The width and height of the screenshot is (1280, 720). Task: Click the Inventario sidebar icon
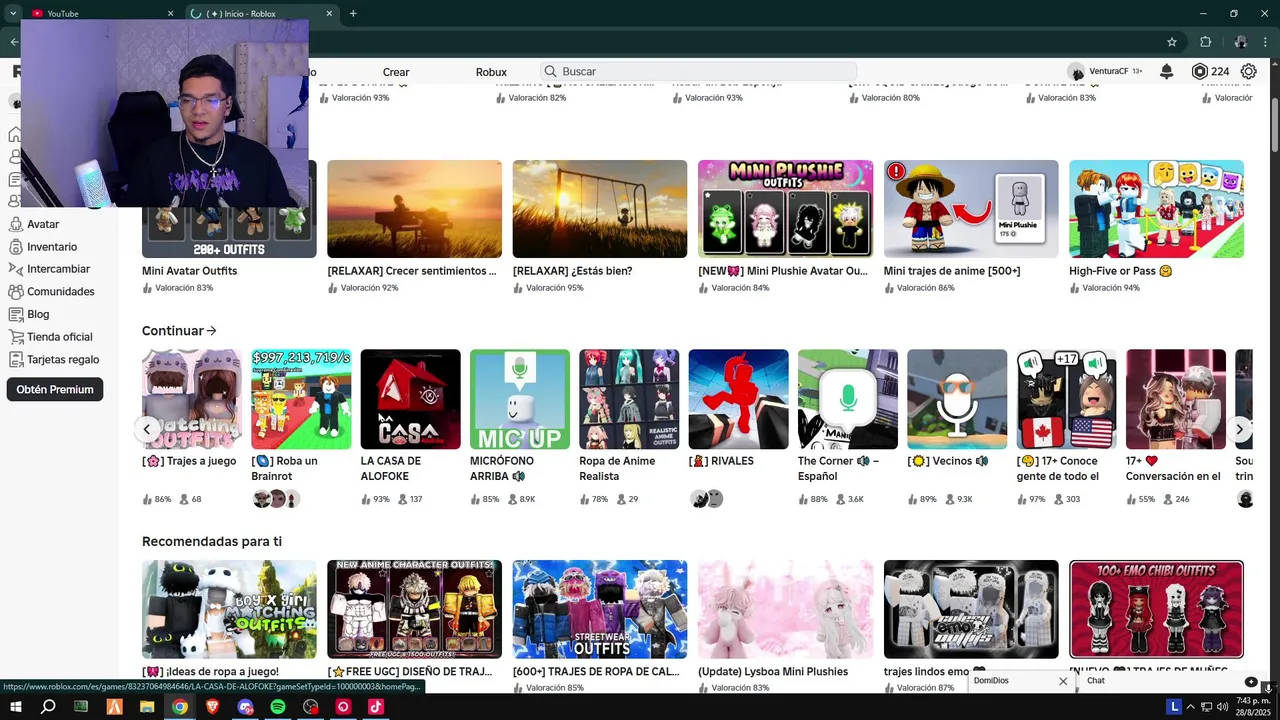pyautogui.click(x=15, y=247)
